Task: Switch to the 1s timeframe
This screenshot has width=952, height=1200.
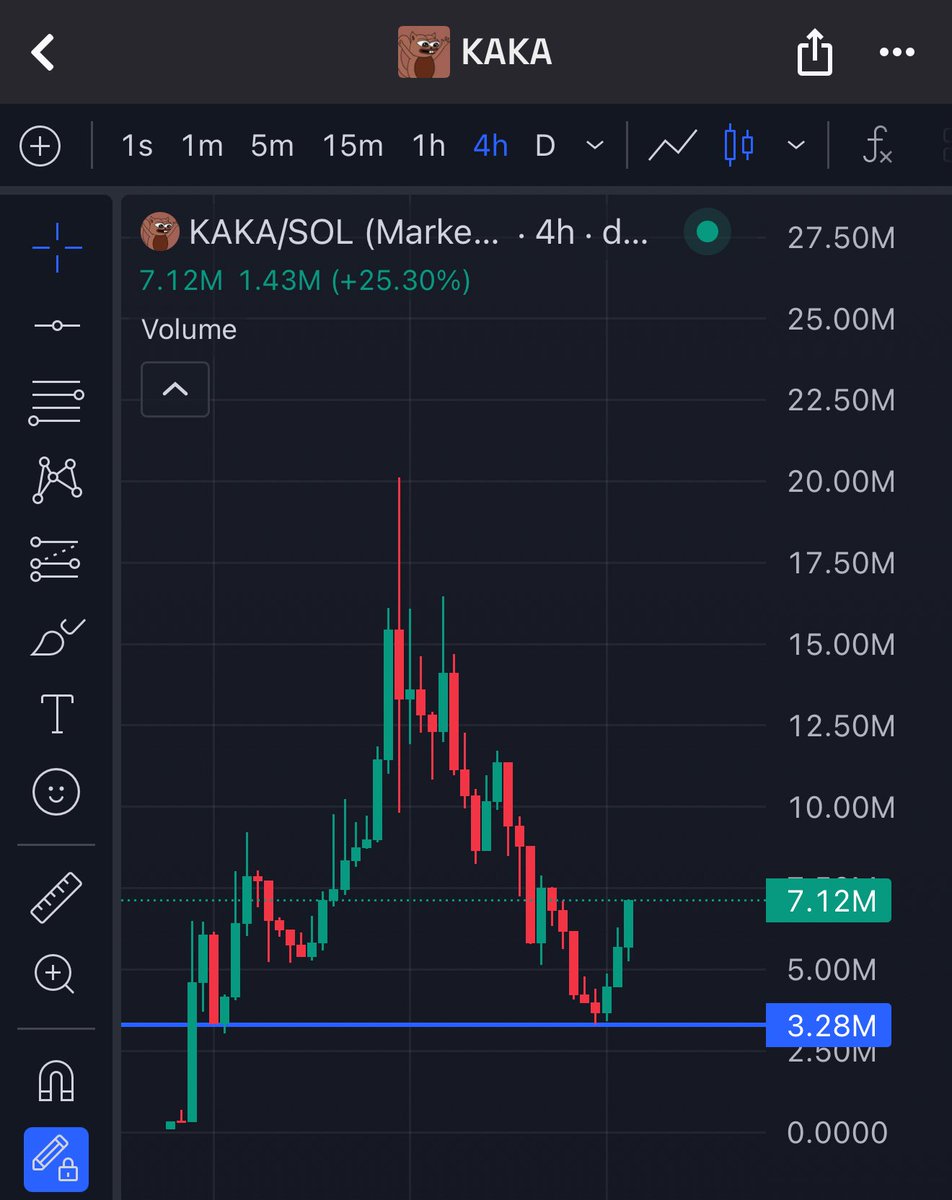Action: [x=136, y=146]
